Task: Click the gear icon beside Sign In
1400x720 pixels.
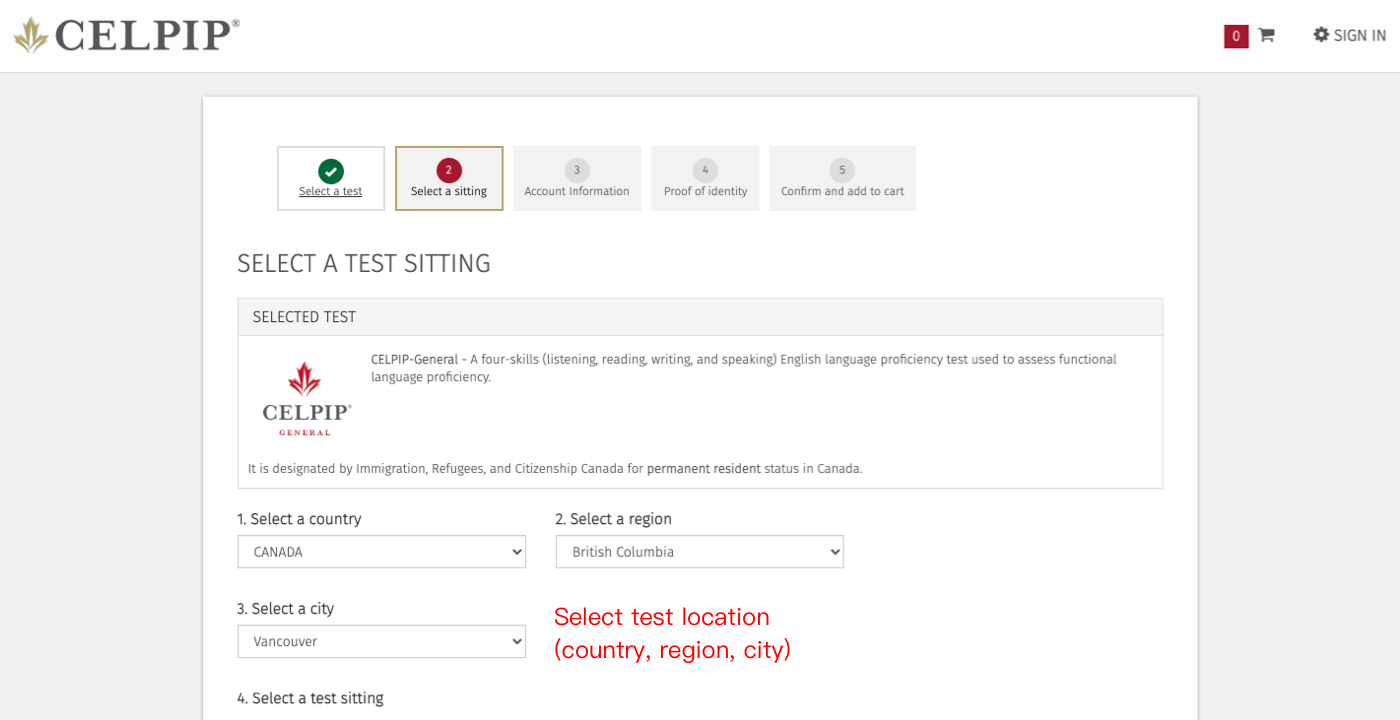Action: pyautogui.click(x=1321, y=35)
